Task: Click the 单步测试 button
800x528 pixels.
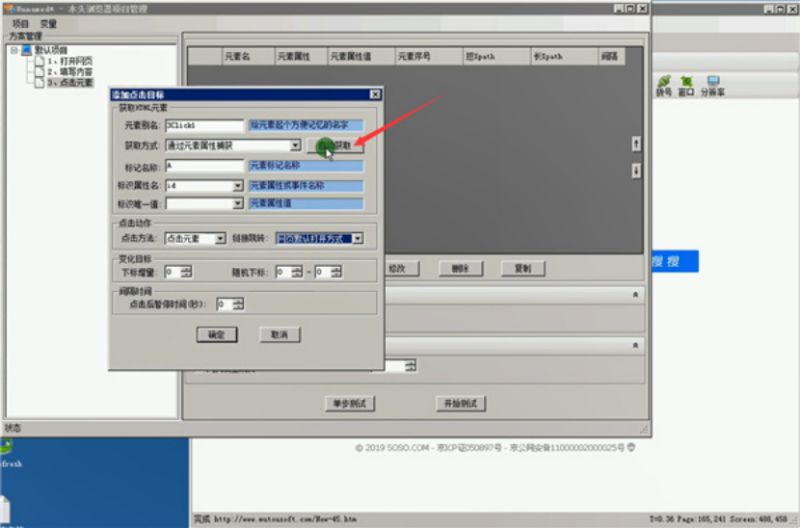Action: tap(350, 404)
